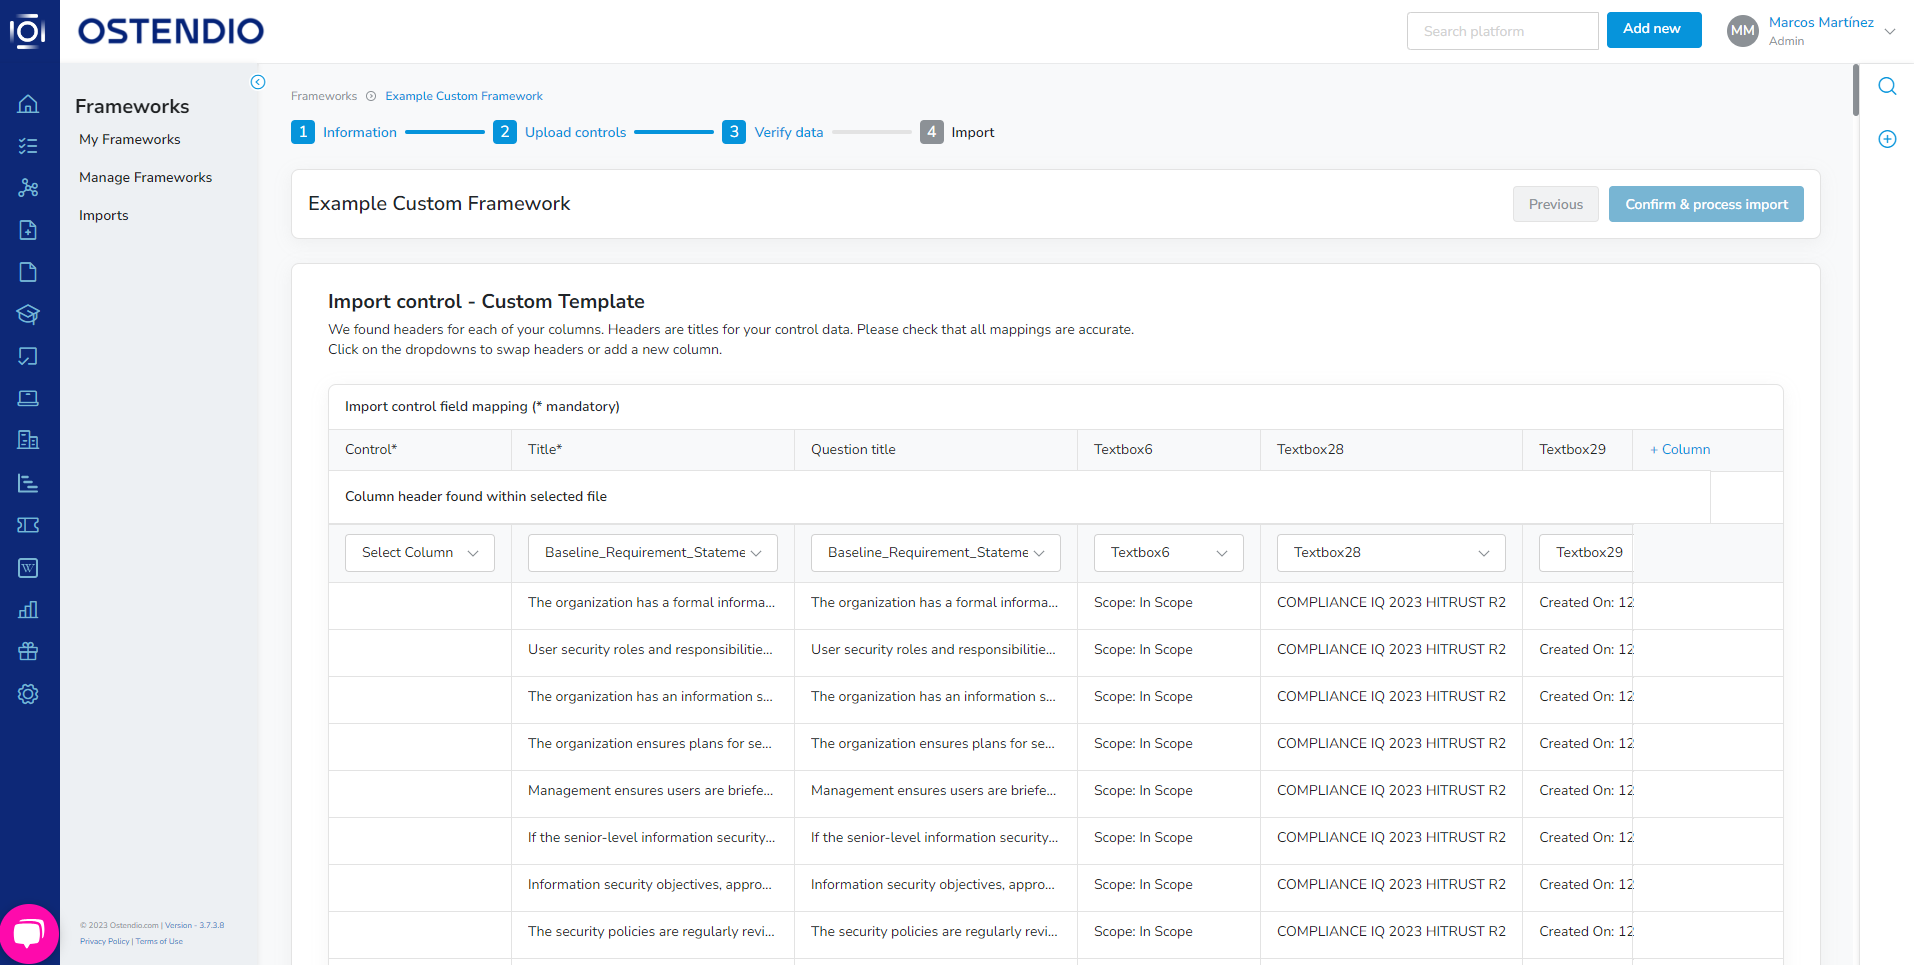The image size is (1914, 965).
Task: Go to the Upload controls step
Action: (575, 131)
